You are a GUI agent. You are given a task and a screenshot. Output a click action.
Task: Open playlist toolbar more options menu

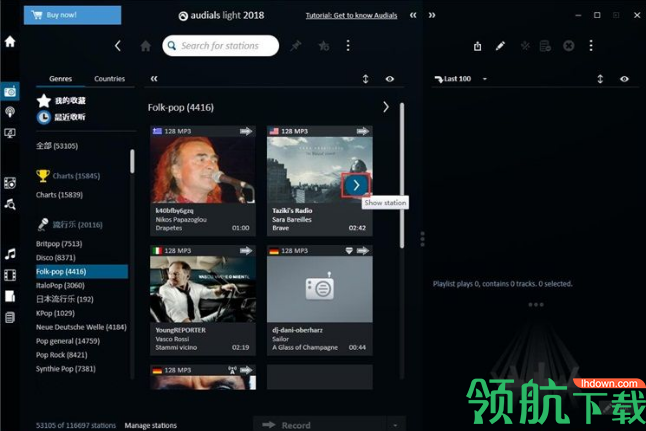pyautogui.click(x=591, y=46)
